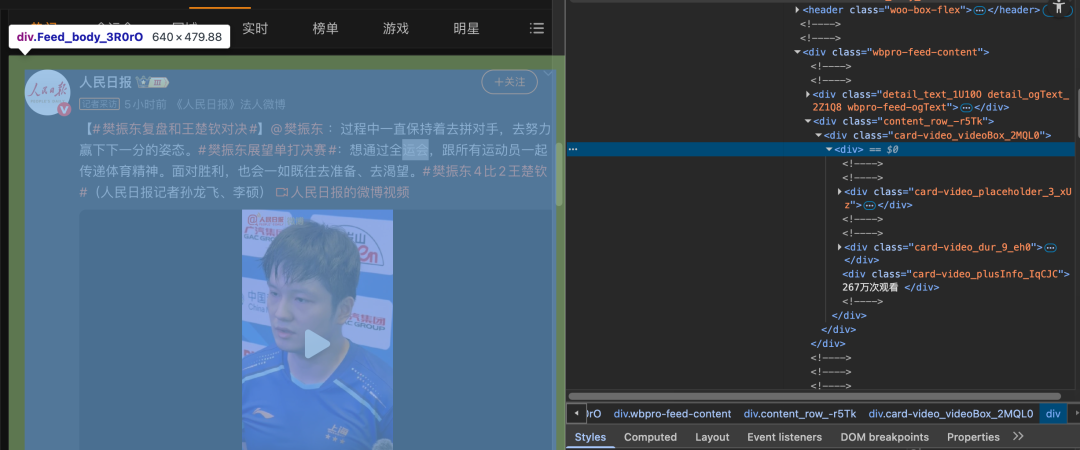Switch to the Computed tab
Screen dimensions: 1080x450
(x=650, y=437)
